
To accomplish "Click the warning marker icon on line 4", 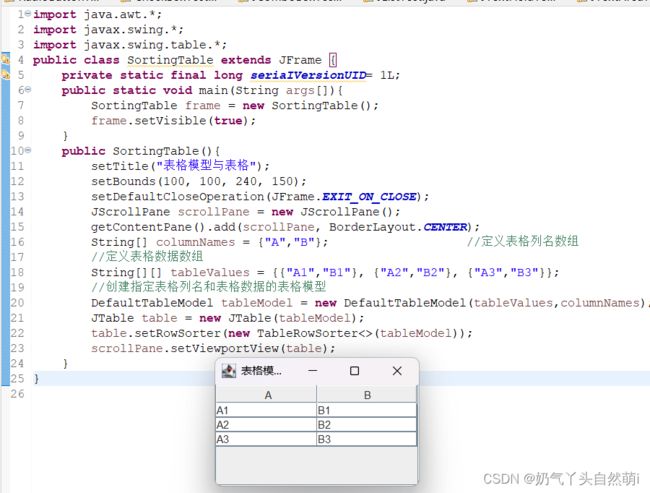I will click(x=5, y=59).
